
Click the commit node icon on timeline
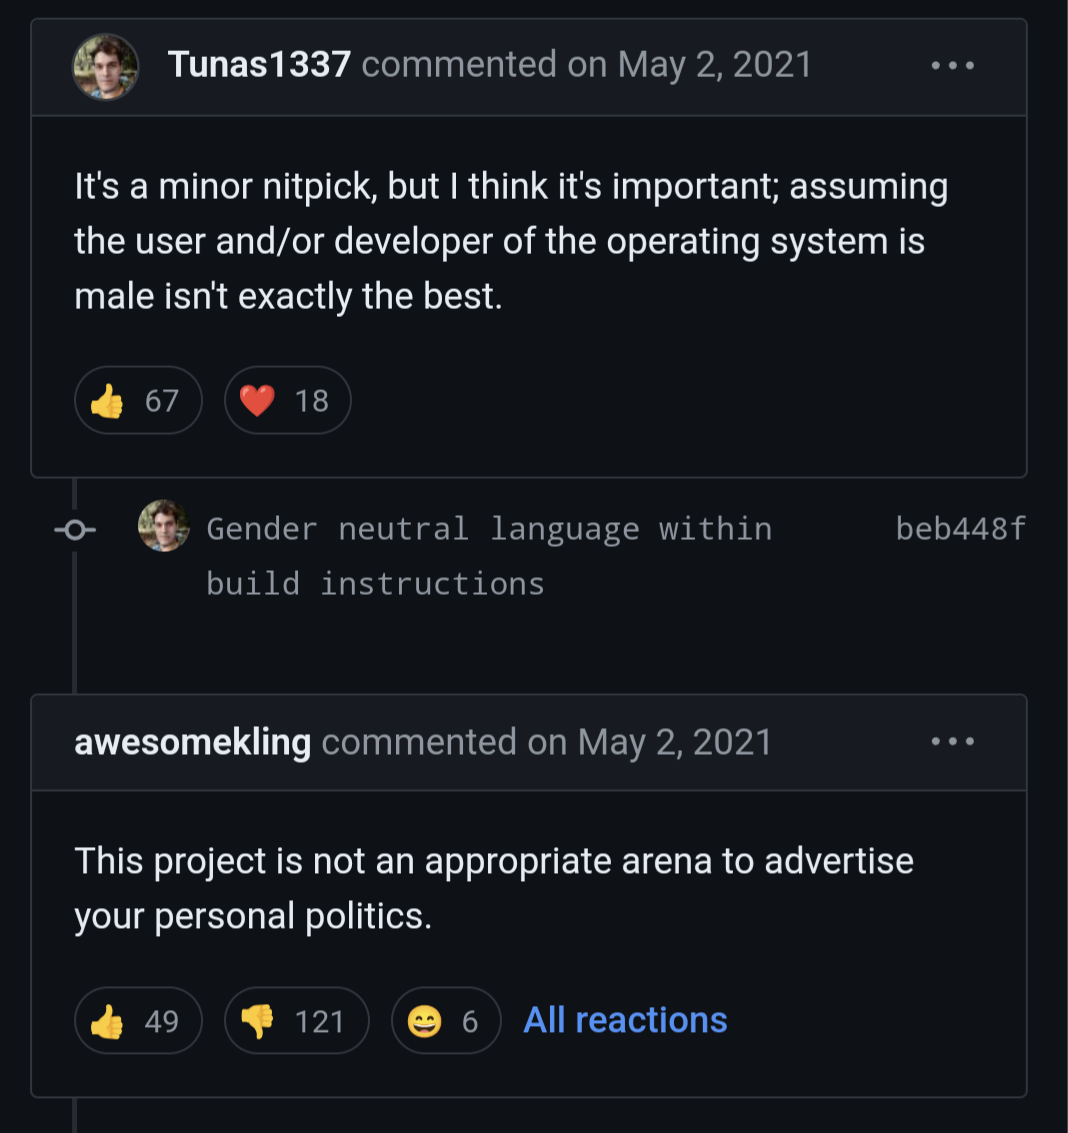click(x=75, y=530)
